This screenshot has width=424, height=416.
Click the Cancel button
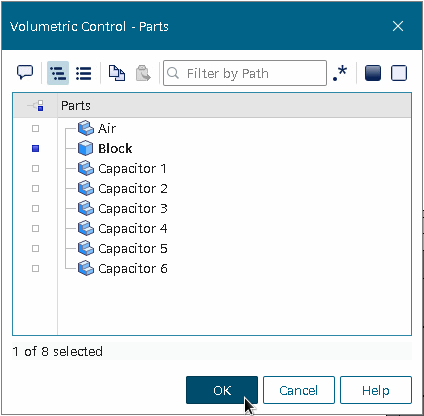[x=299, y=390]
